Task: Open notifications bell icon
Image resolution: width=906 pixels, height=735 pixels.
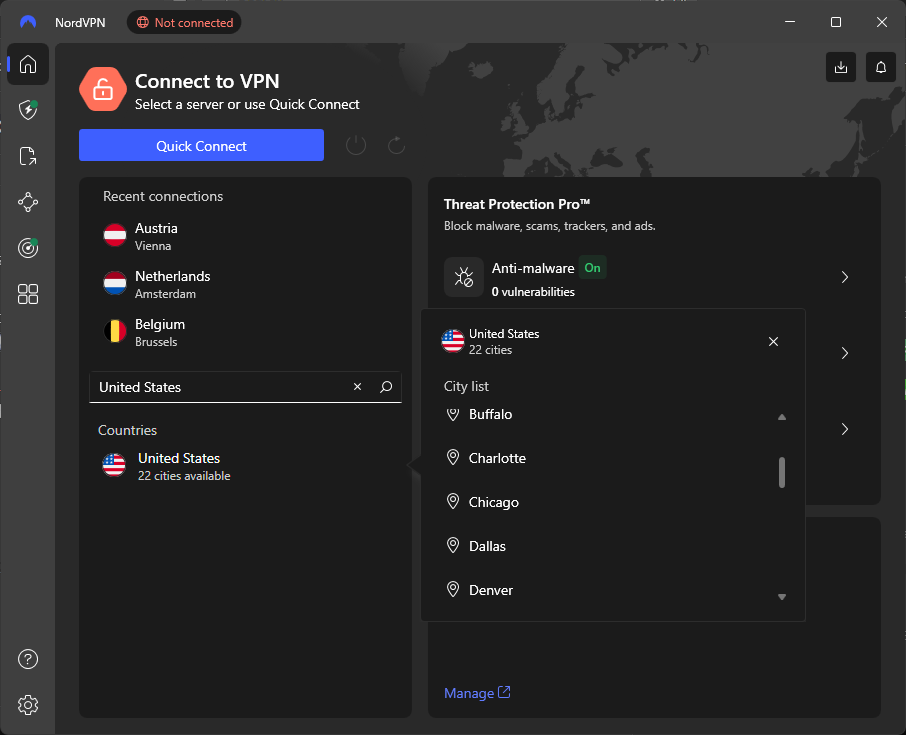Action: [881, 67]
